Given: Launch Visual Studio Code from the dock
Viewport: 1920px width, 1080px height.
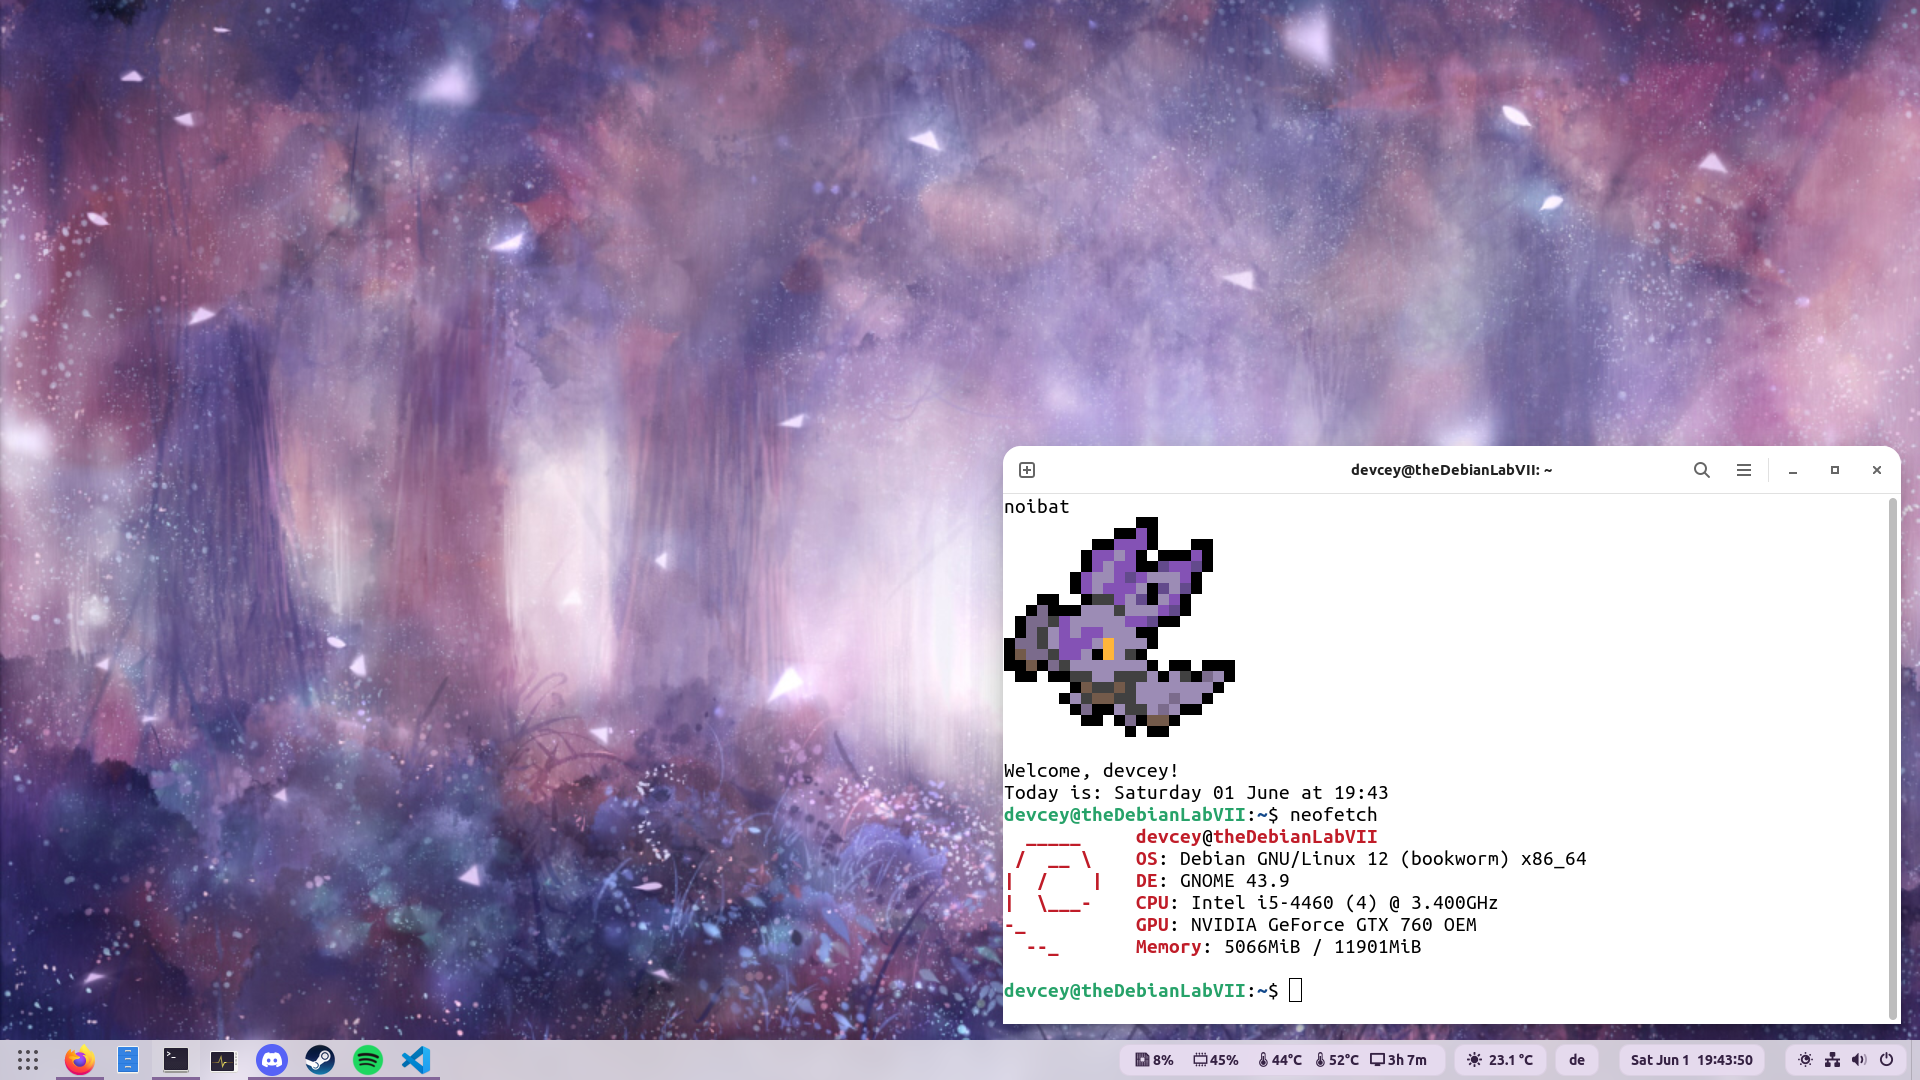Looking at the screenshot, I should tap(416, 1060).
